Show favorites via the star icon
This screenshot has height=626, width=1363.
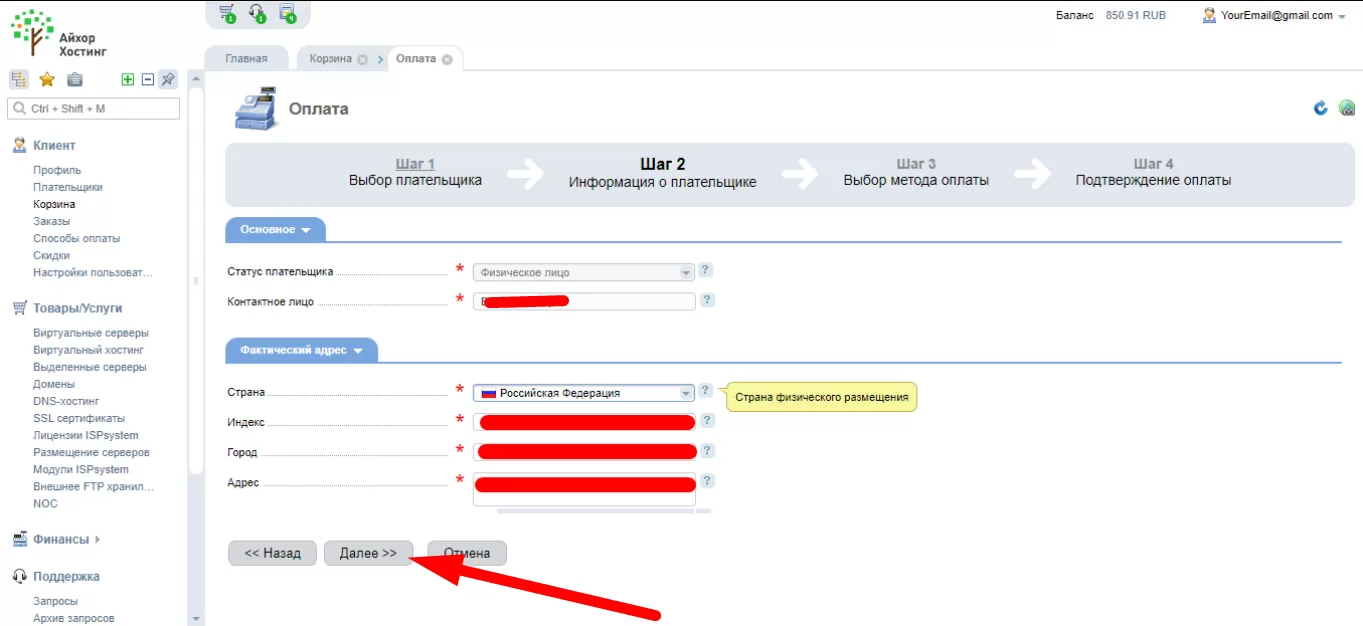click(46, 80)
